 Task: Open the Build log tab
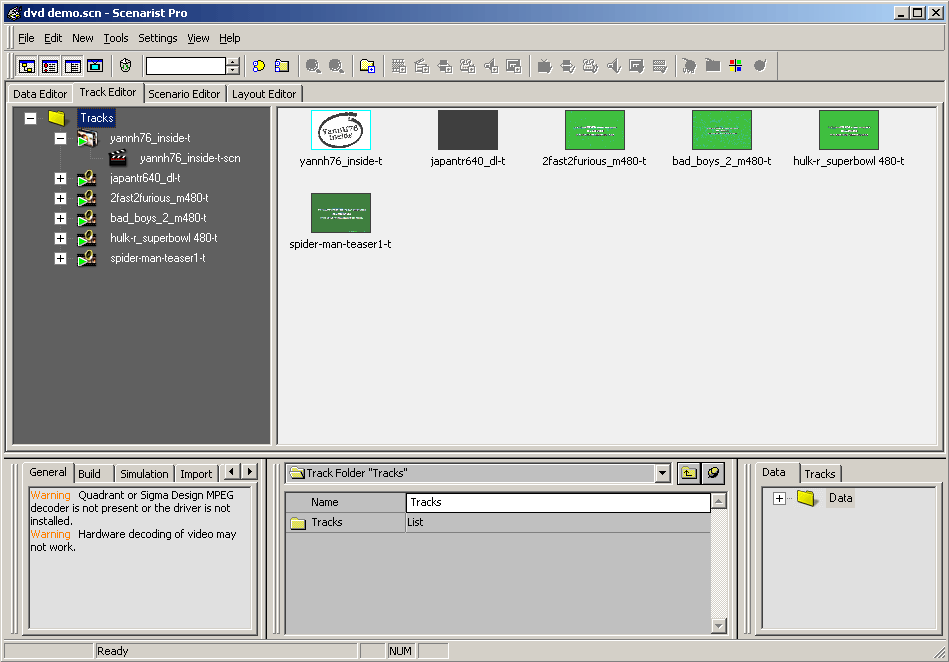pos(90,474)
